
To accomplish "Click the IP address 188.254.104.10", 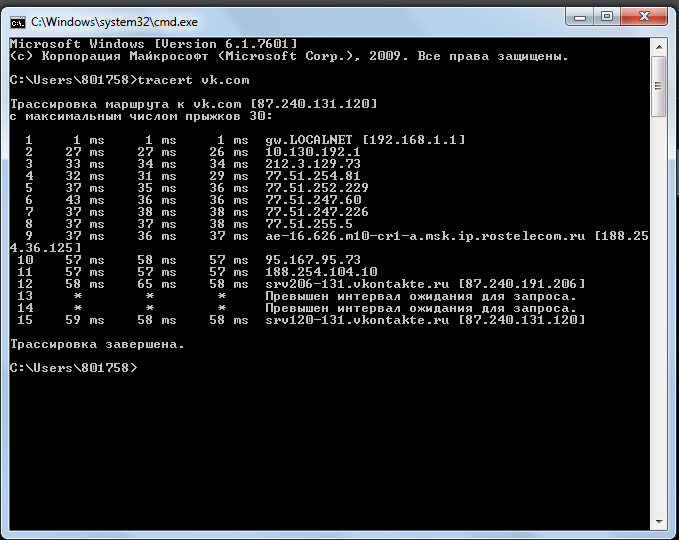I will click(321, 272).
